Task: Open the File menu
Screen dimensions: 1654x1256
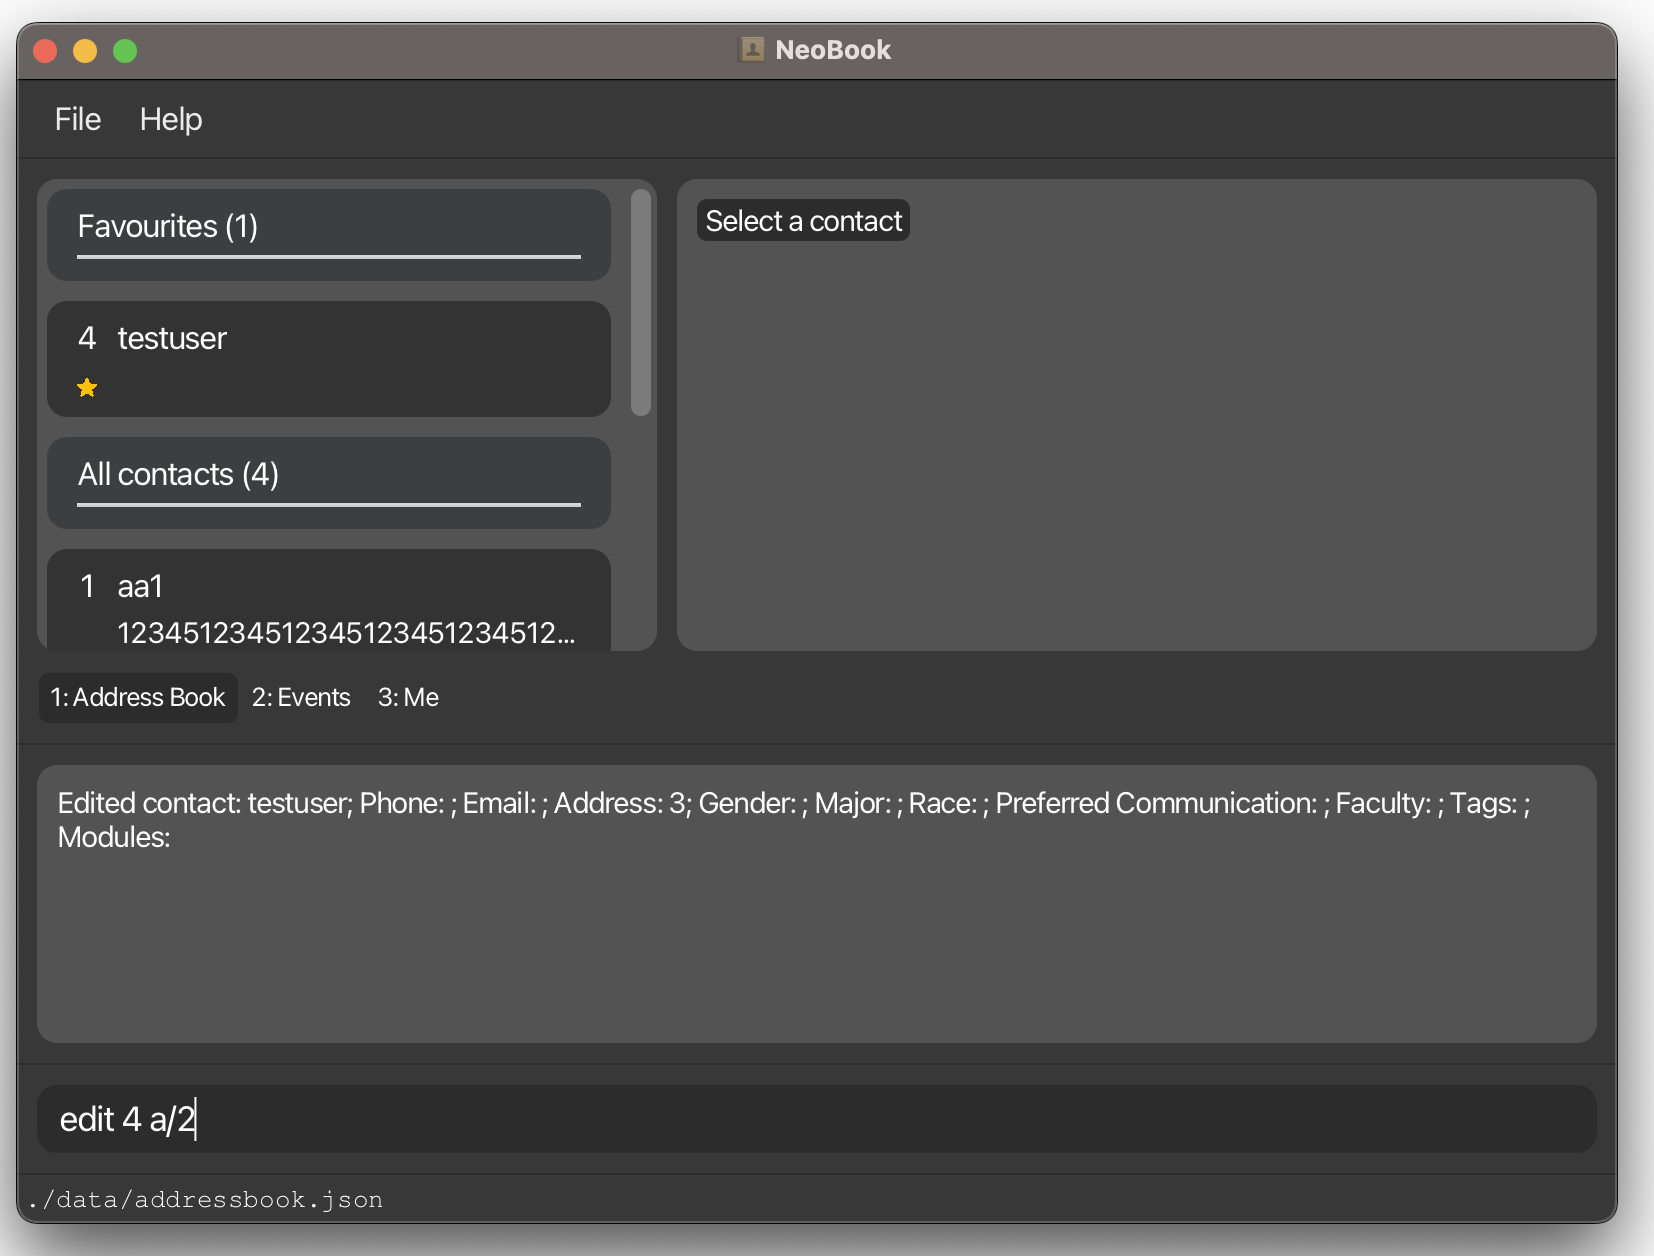Action: pos(77,119)
